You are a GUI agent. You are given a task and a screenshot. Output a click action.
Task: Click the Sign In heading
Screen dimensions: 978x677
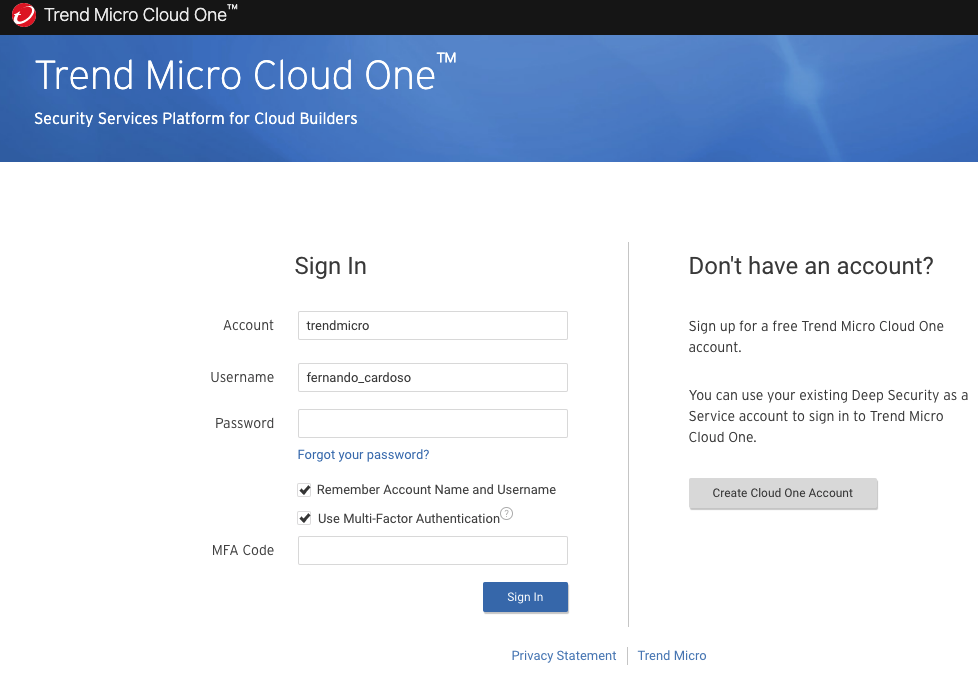[x=331, y=266]
